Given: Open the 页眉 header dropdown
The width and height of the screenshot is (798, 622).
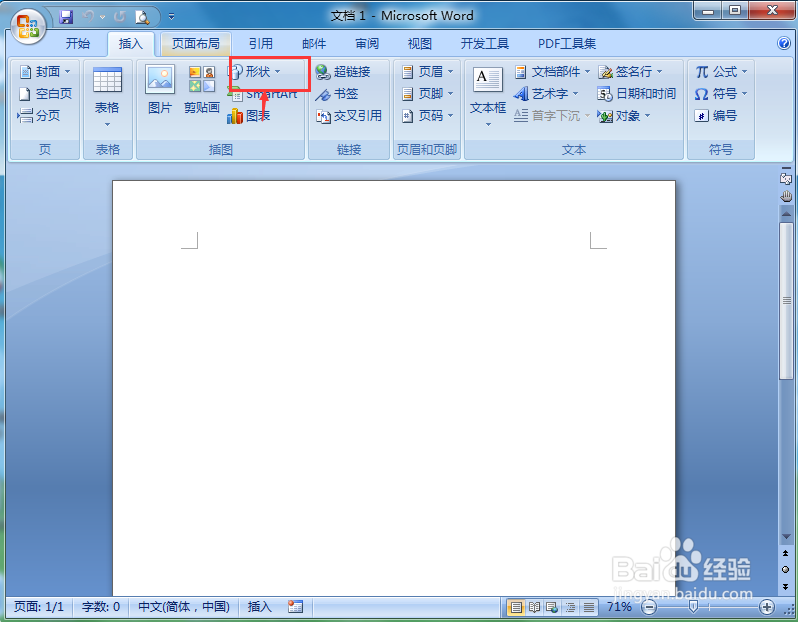Looking at the screenshot, I should pyautogui.click(x=427, y=72).
